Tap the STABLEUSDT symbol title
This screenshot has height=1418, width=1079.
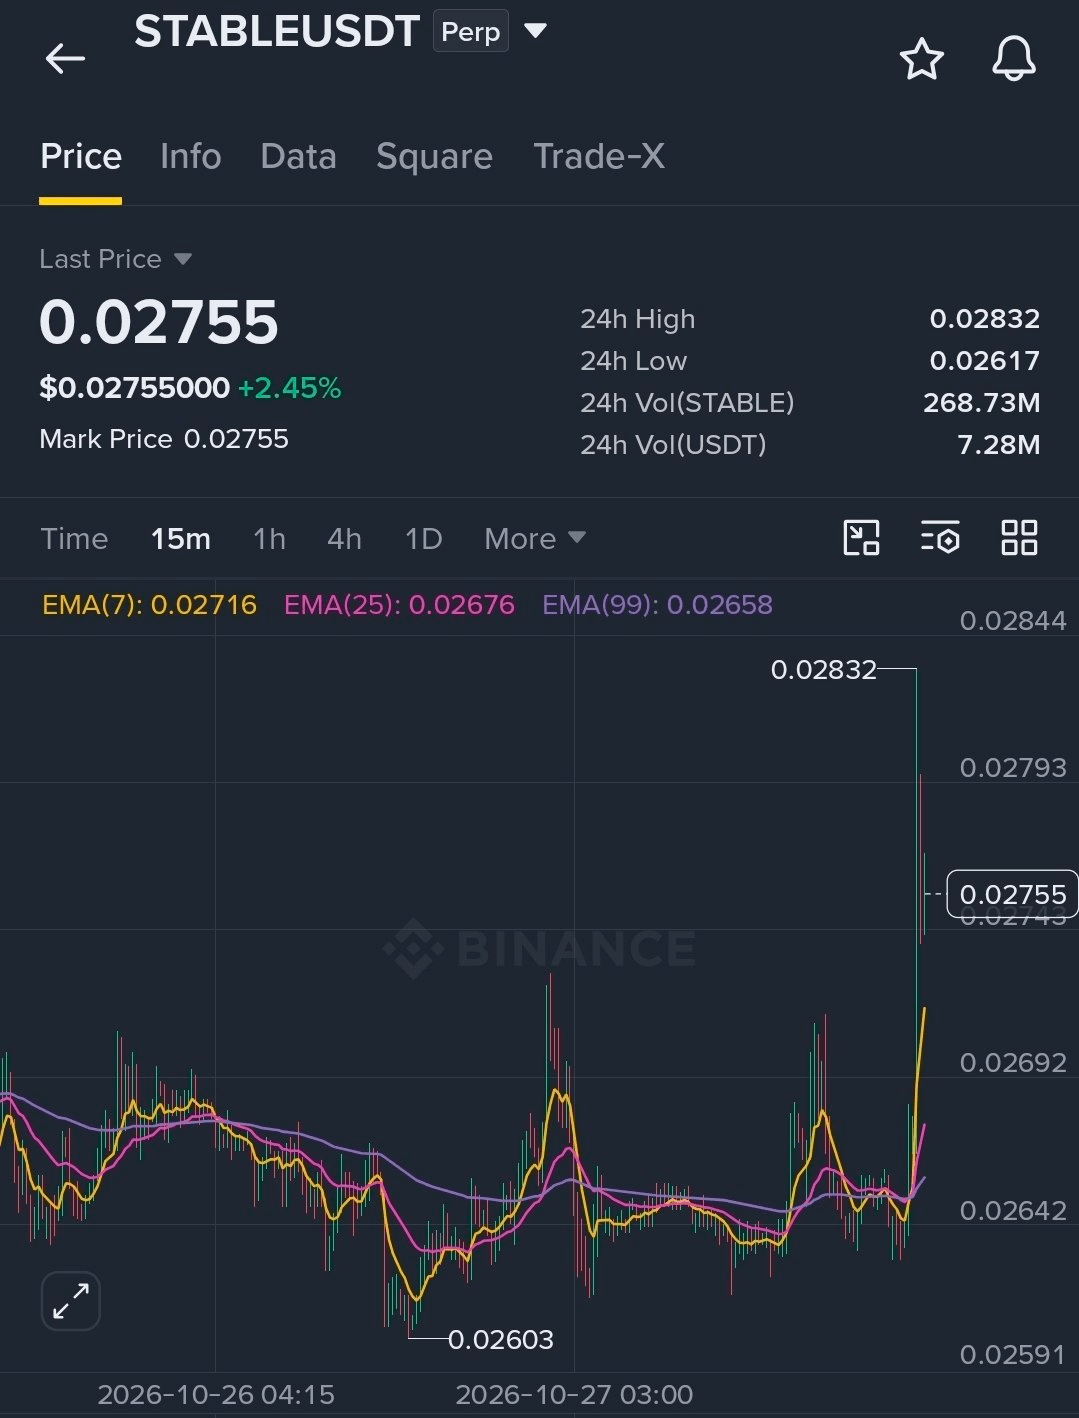click(277, 31)
